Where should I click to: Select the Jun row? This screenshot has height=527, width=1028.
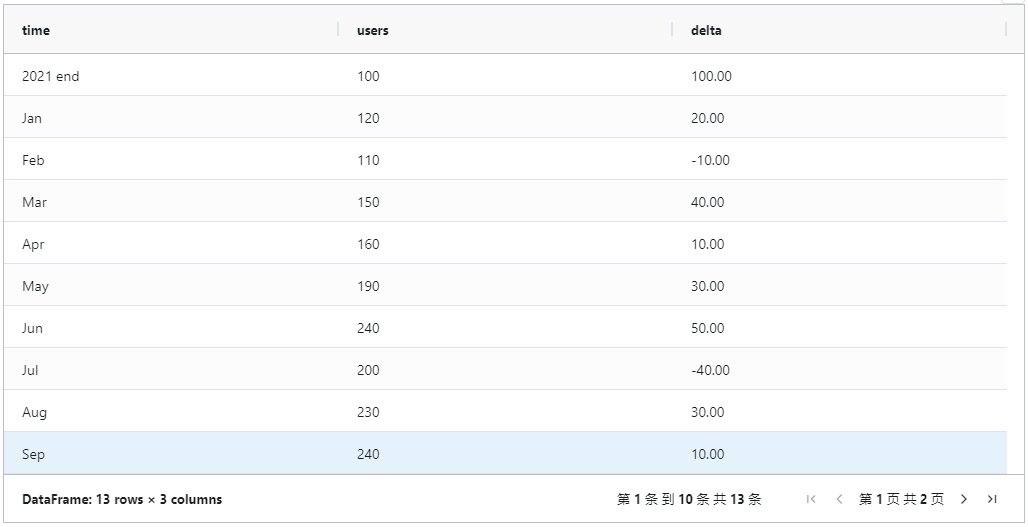coord(32,328)
